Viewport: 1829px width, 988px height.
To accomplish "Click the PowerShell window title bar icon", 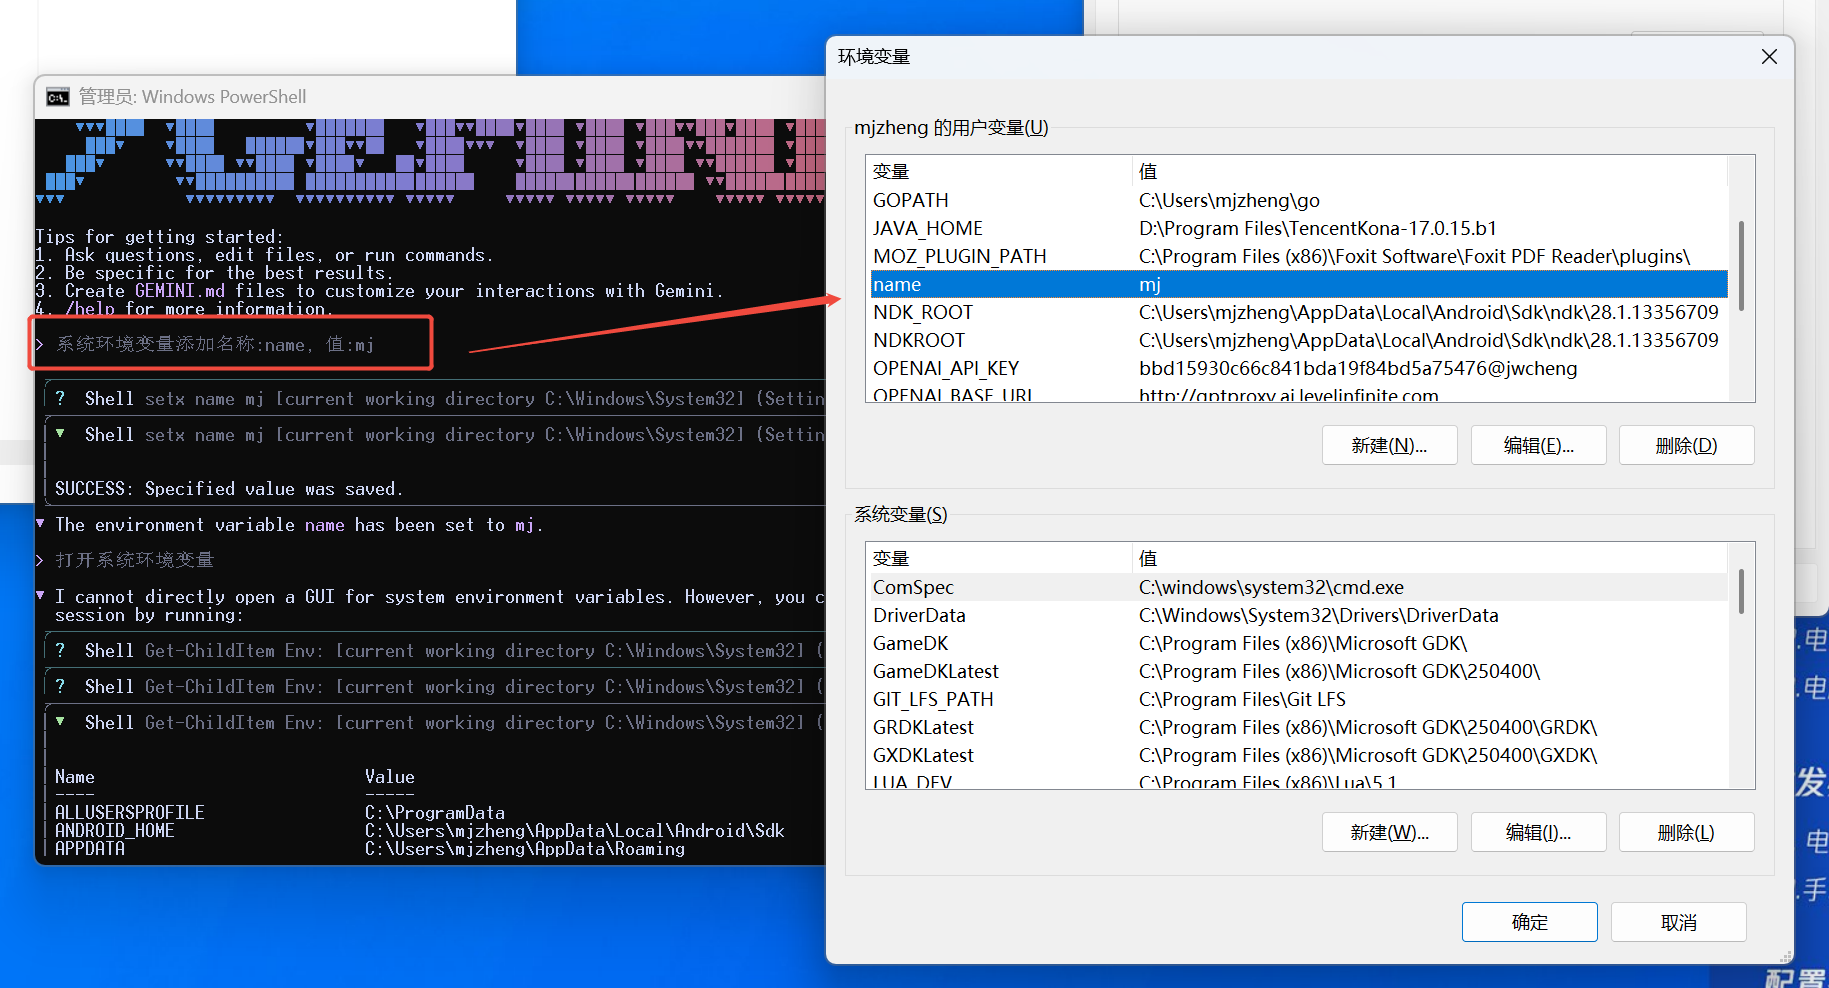I will 58,97.
